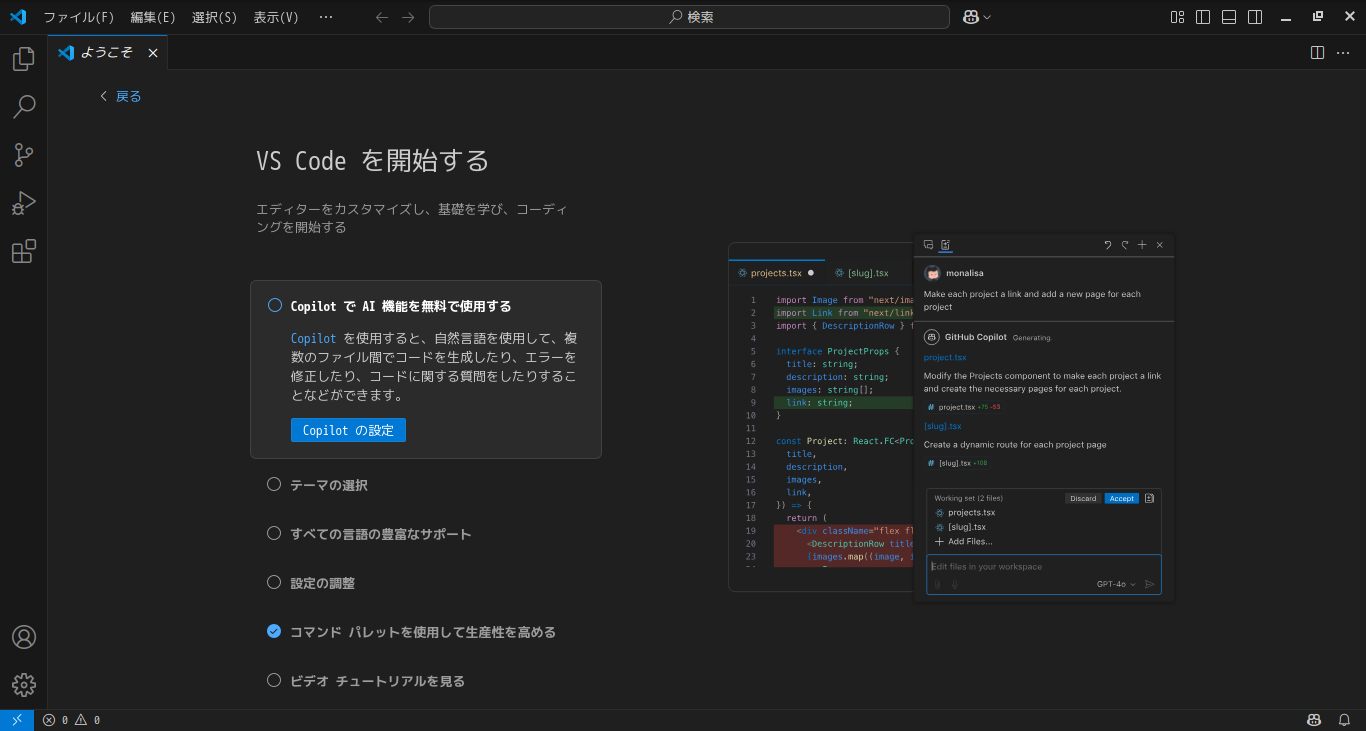
Task: Select the ようこそ tab
Action: 106,53
